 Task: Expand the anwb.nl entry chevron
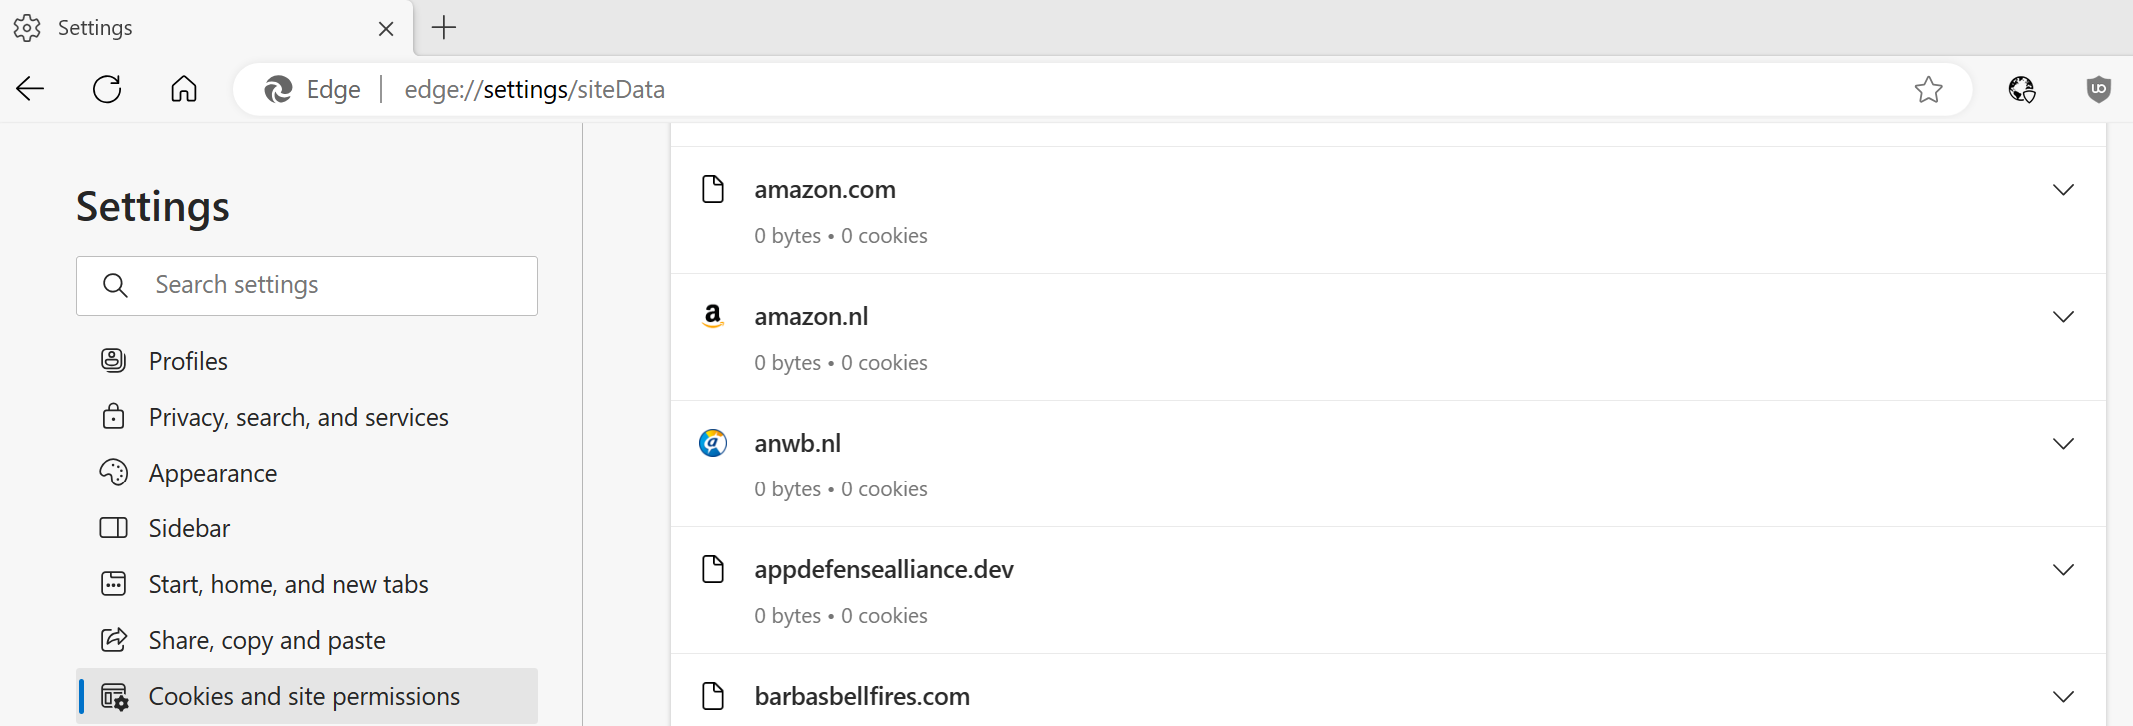2063,444
